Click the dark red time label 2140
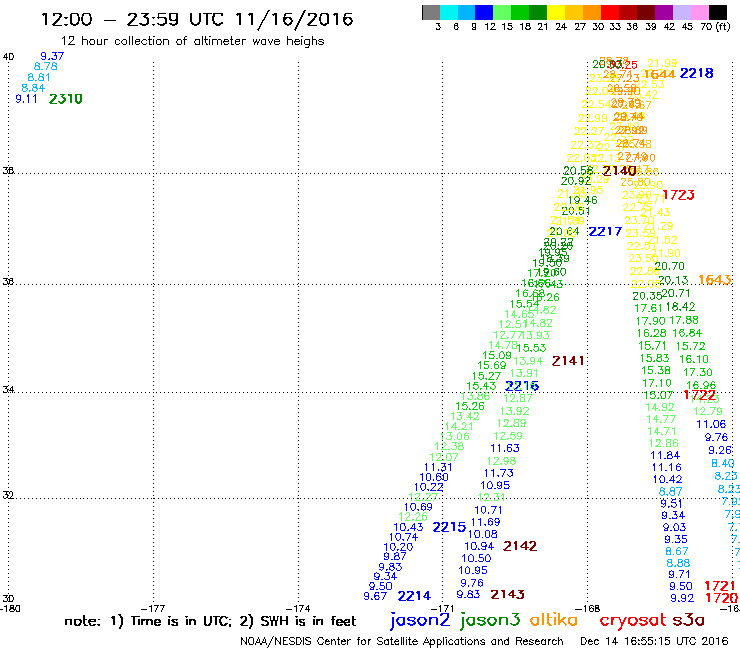Viewport: 740px width, 650px height. click(619, 170)
